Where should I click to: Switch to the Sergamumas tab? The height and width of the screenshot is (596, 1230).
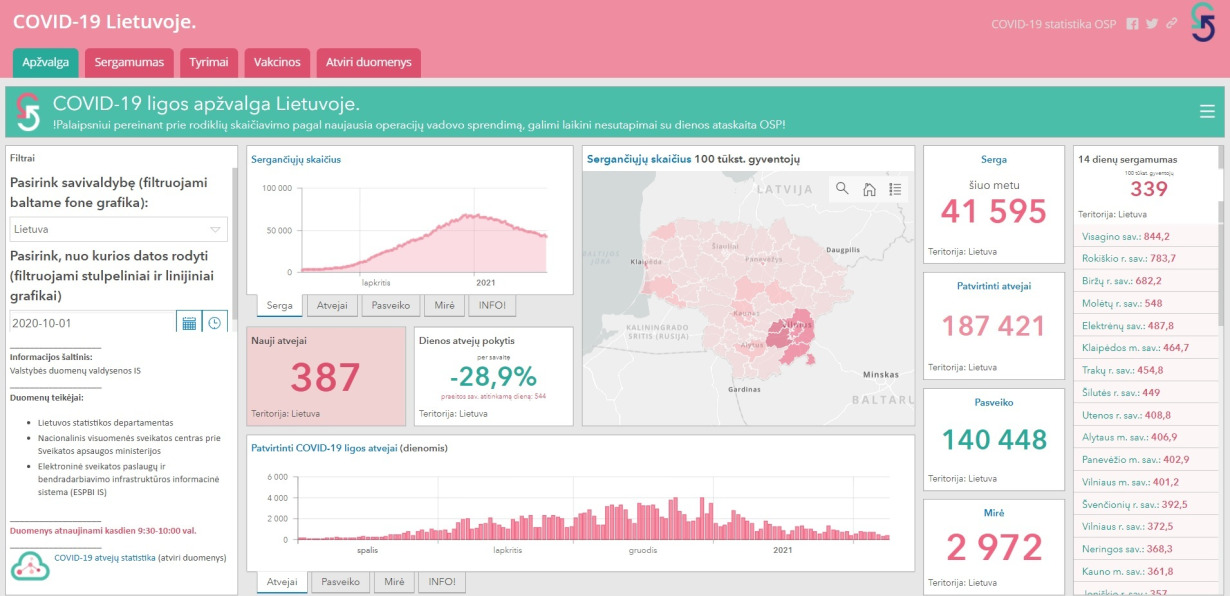click(130, 63)
